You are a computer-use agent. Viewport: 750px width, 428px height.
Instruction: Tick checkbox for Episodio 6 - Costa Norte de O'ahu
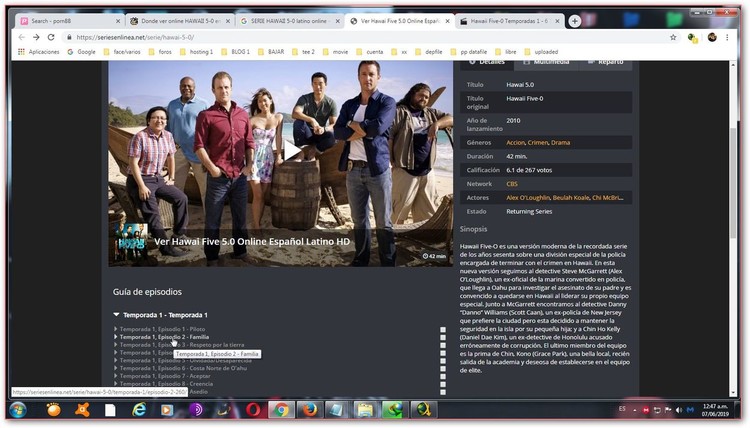coord(443,369)
